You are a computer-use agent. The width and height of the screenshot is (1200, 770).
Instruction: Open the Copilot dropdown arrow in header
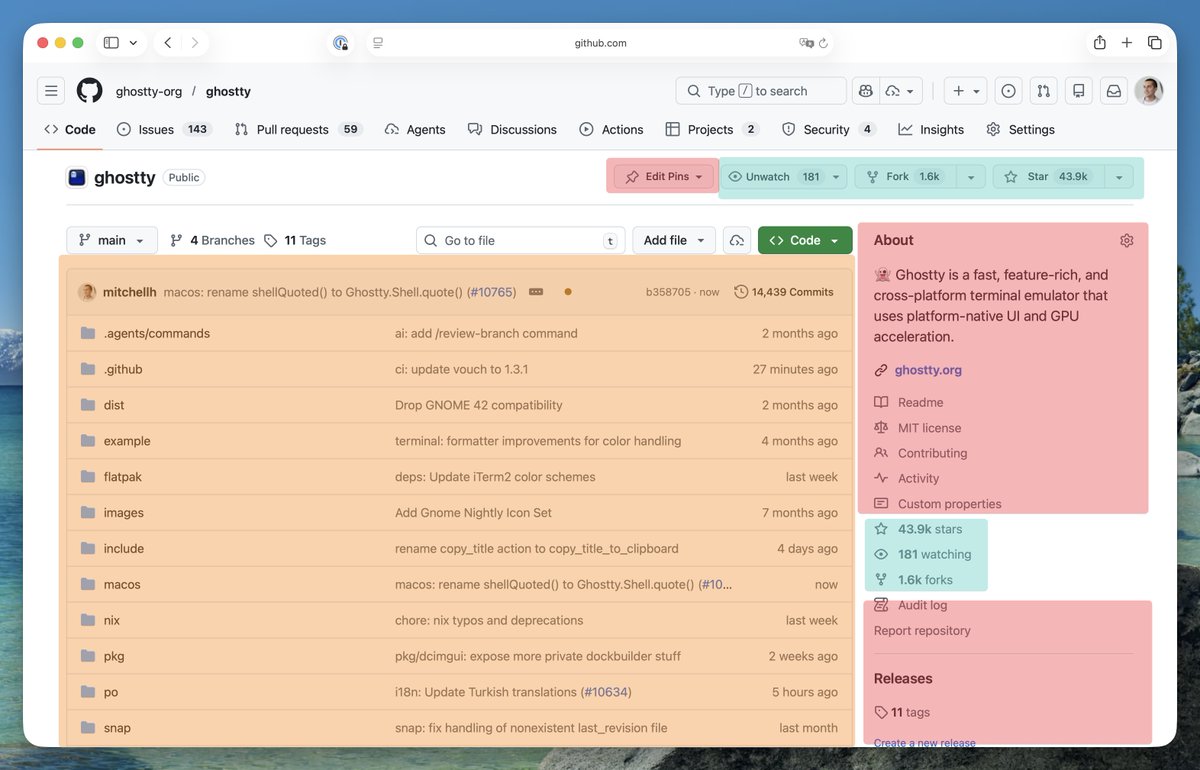pyautogui.click(x=902, y=91)
